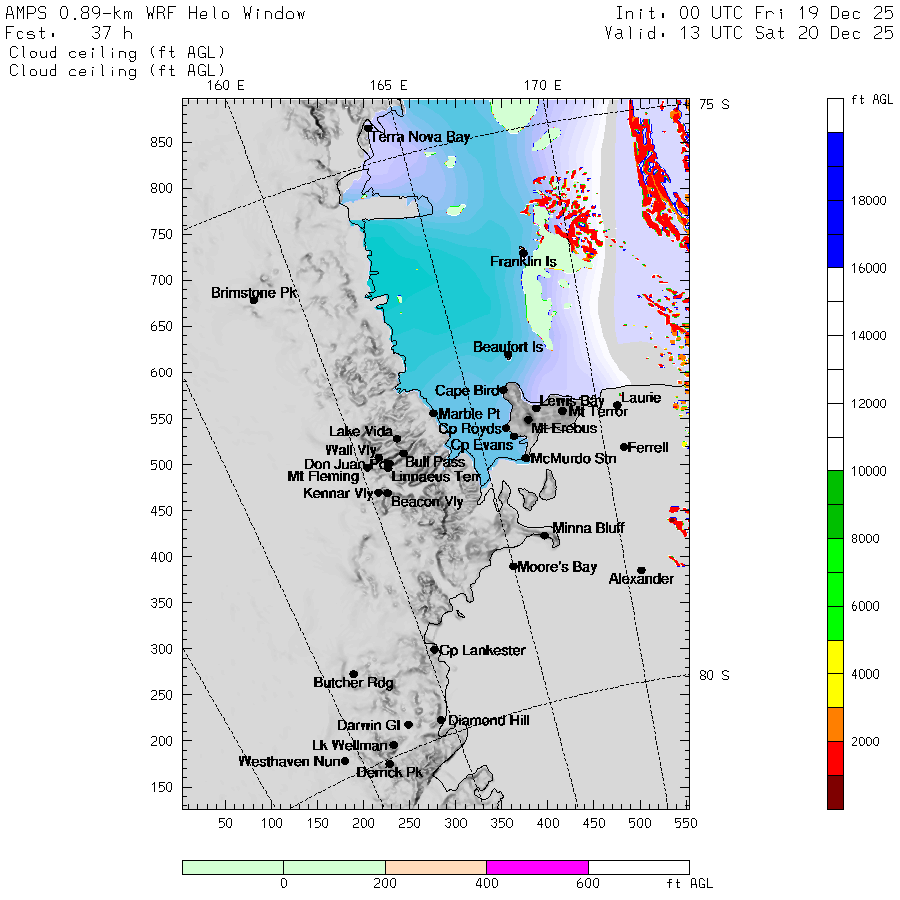
Task: Click the Beaufort Is label
Action: [x=508, y=347]
